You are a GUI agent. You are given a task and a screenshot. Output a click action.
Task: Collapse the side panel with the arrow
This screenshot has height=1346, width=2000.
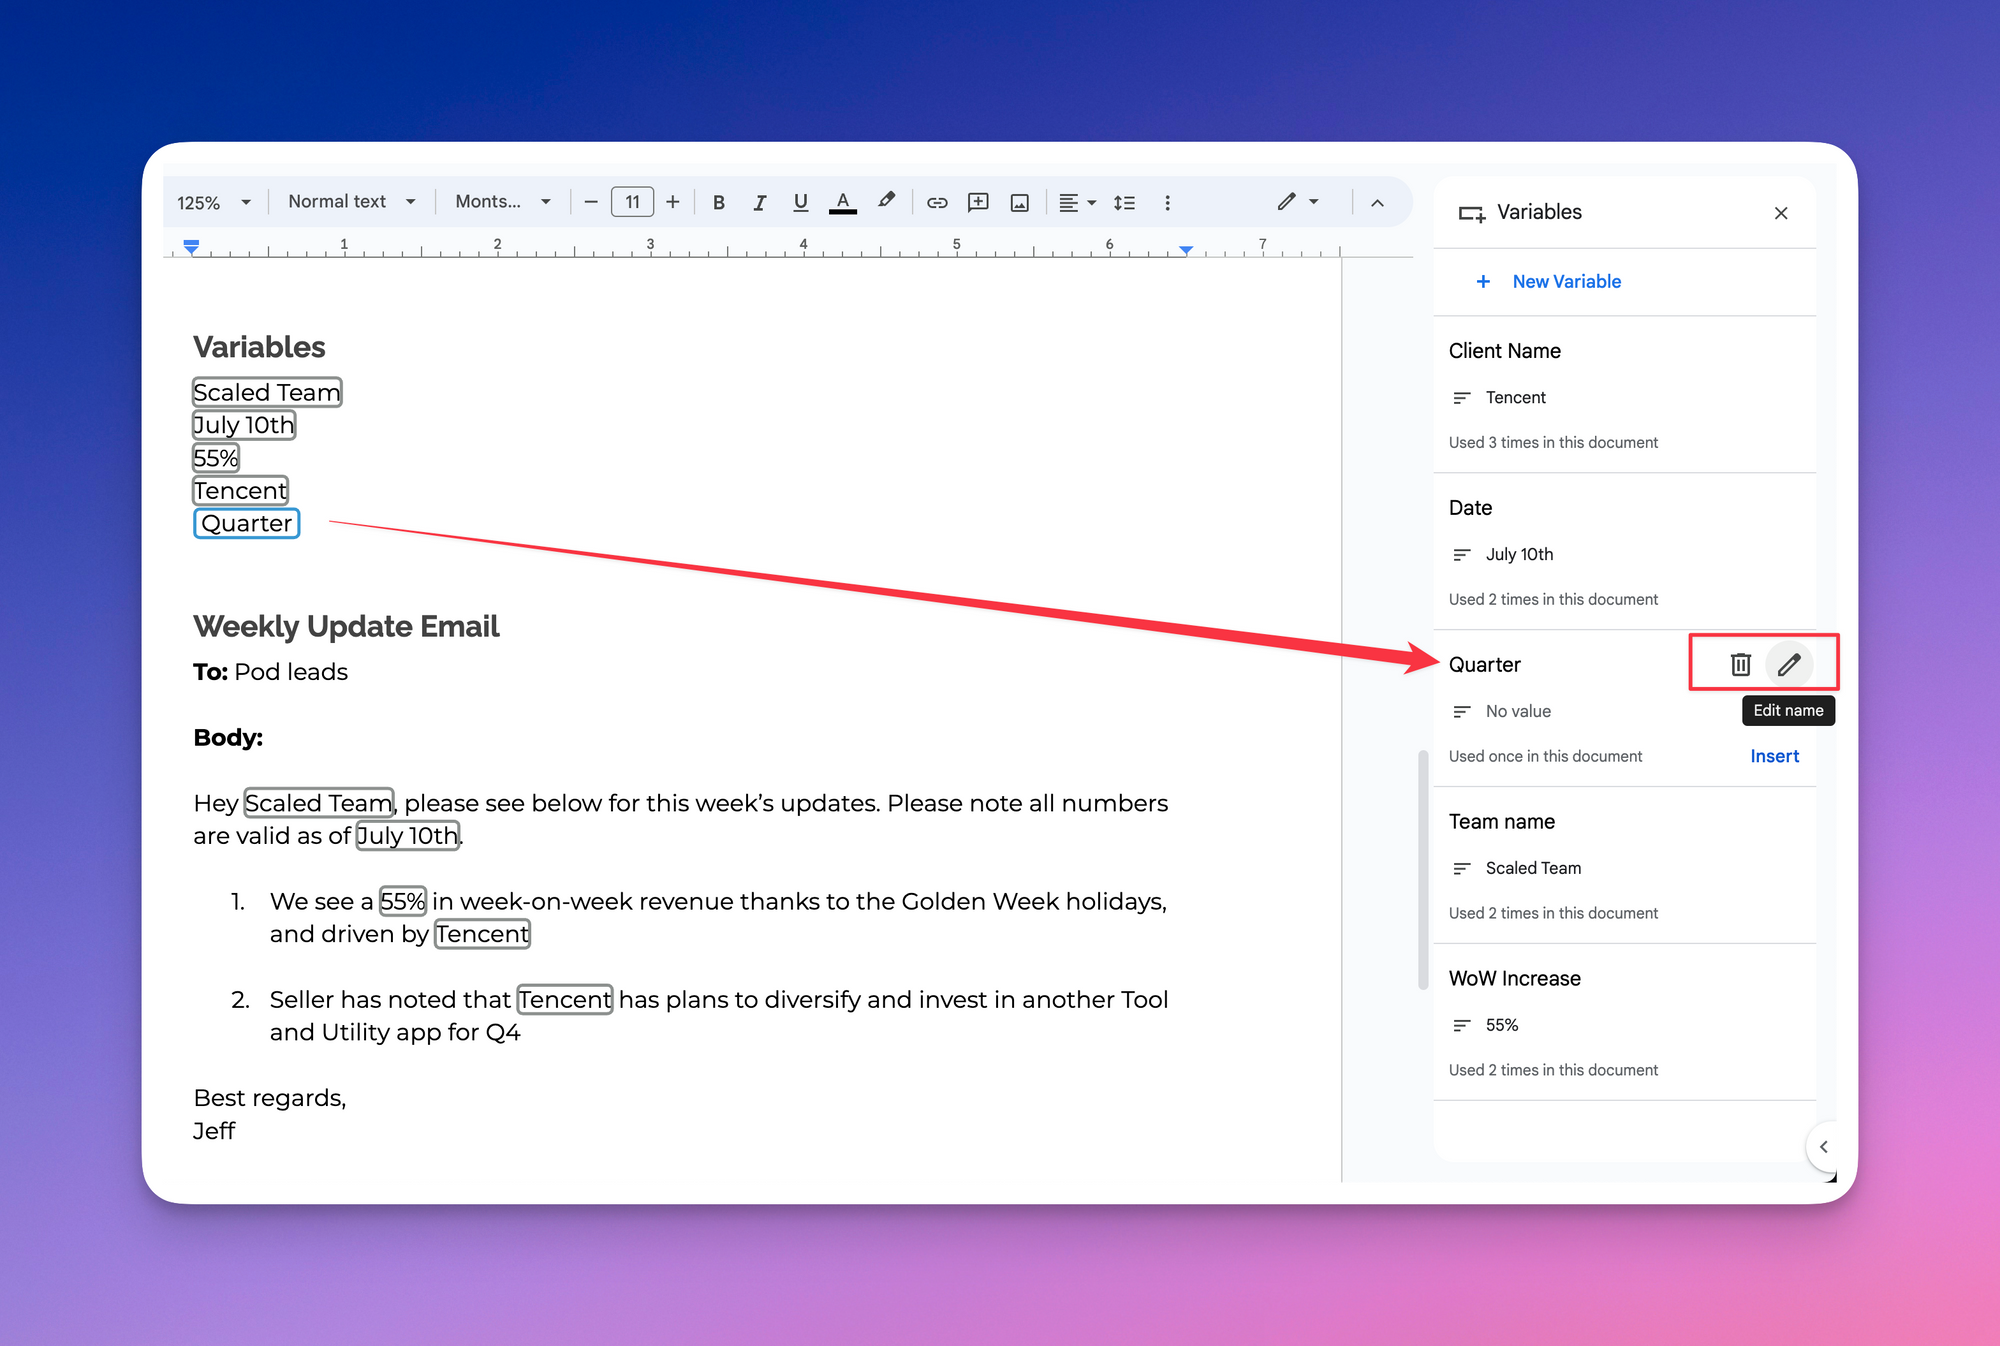tap(1824, 1147)
